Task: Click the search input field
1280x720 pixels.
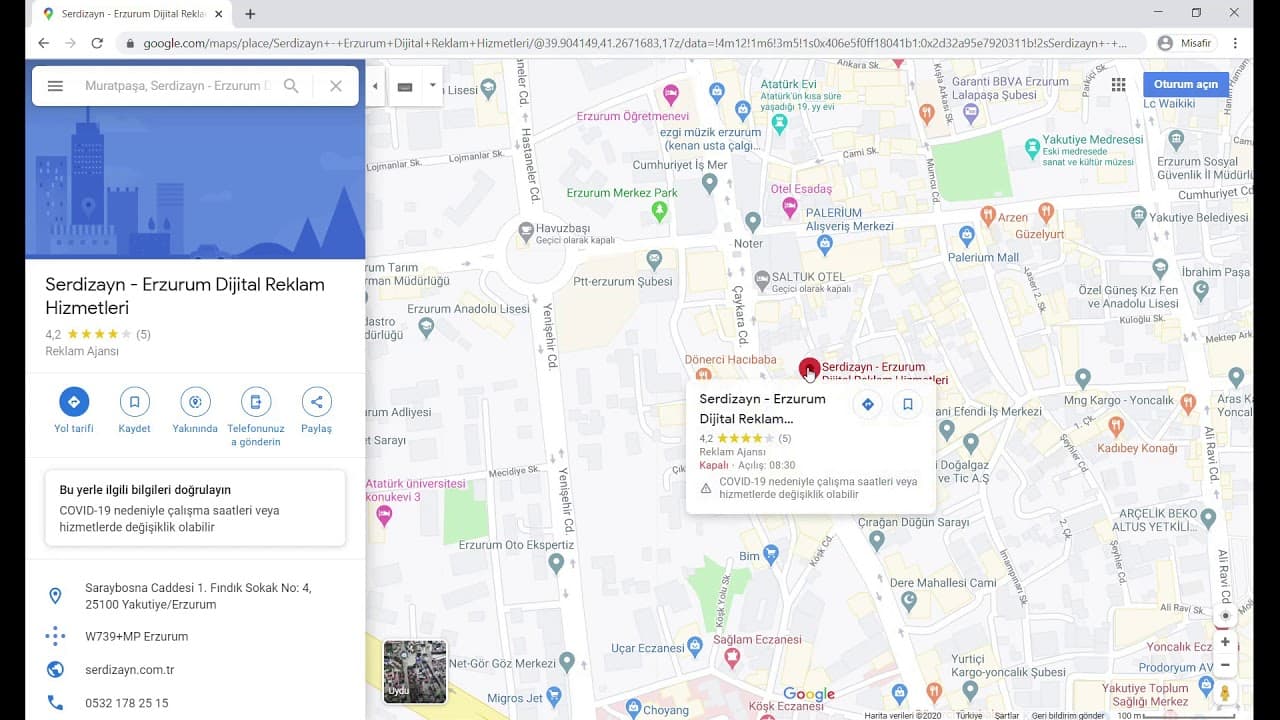Action: point(177,86)
